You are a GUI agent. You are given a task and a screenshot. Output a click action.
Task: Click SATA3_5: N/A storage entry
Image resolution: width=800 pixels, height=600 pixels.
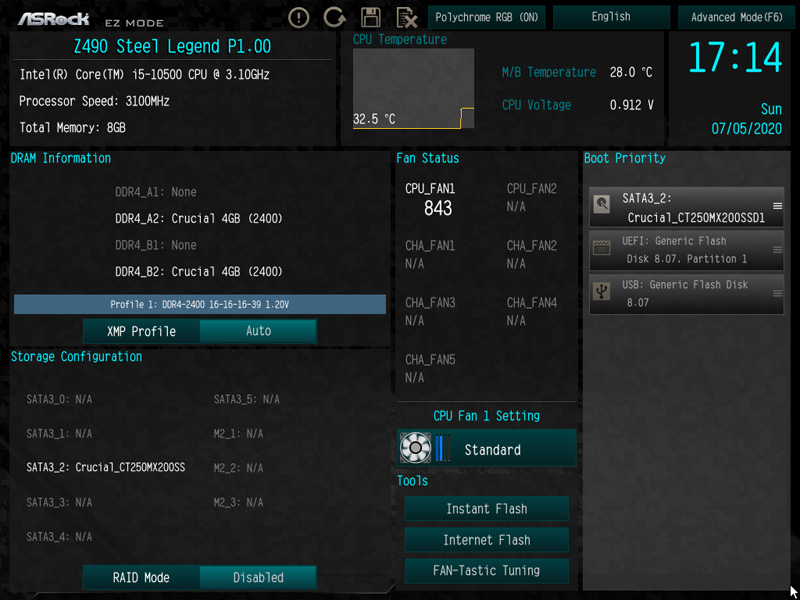click(x=246, y=399)
